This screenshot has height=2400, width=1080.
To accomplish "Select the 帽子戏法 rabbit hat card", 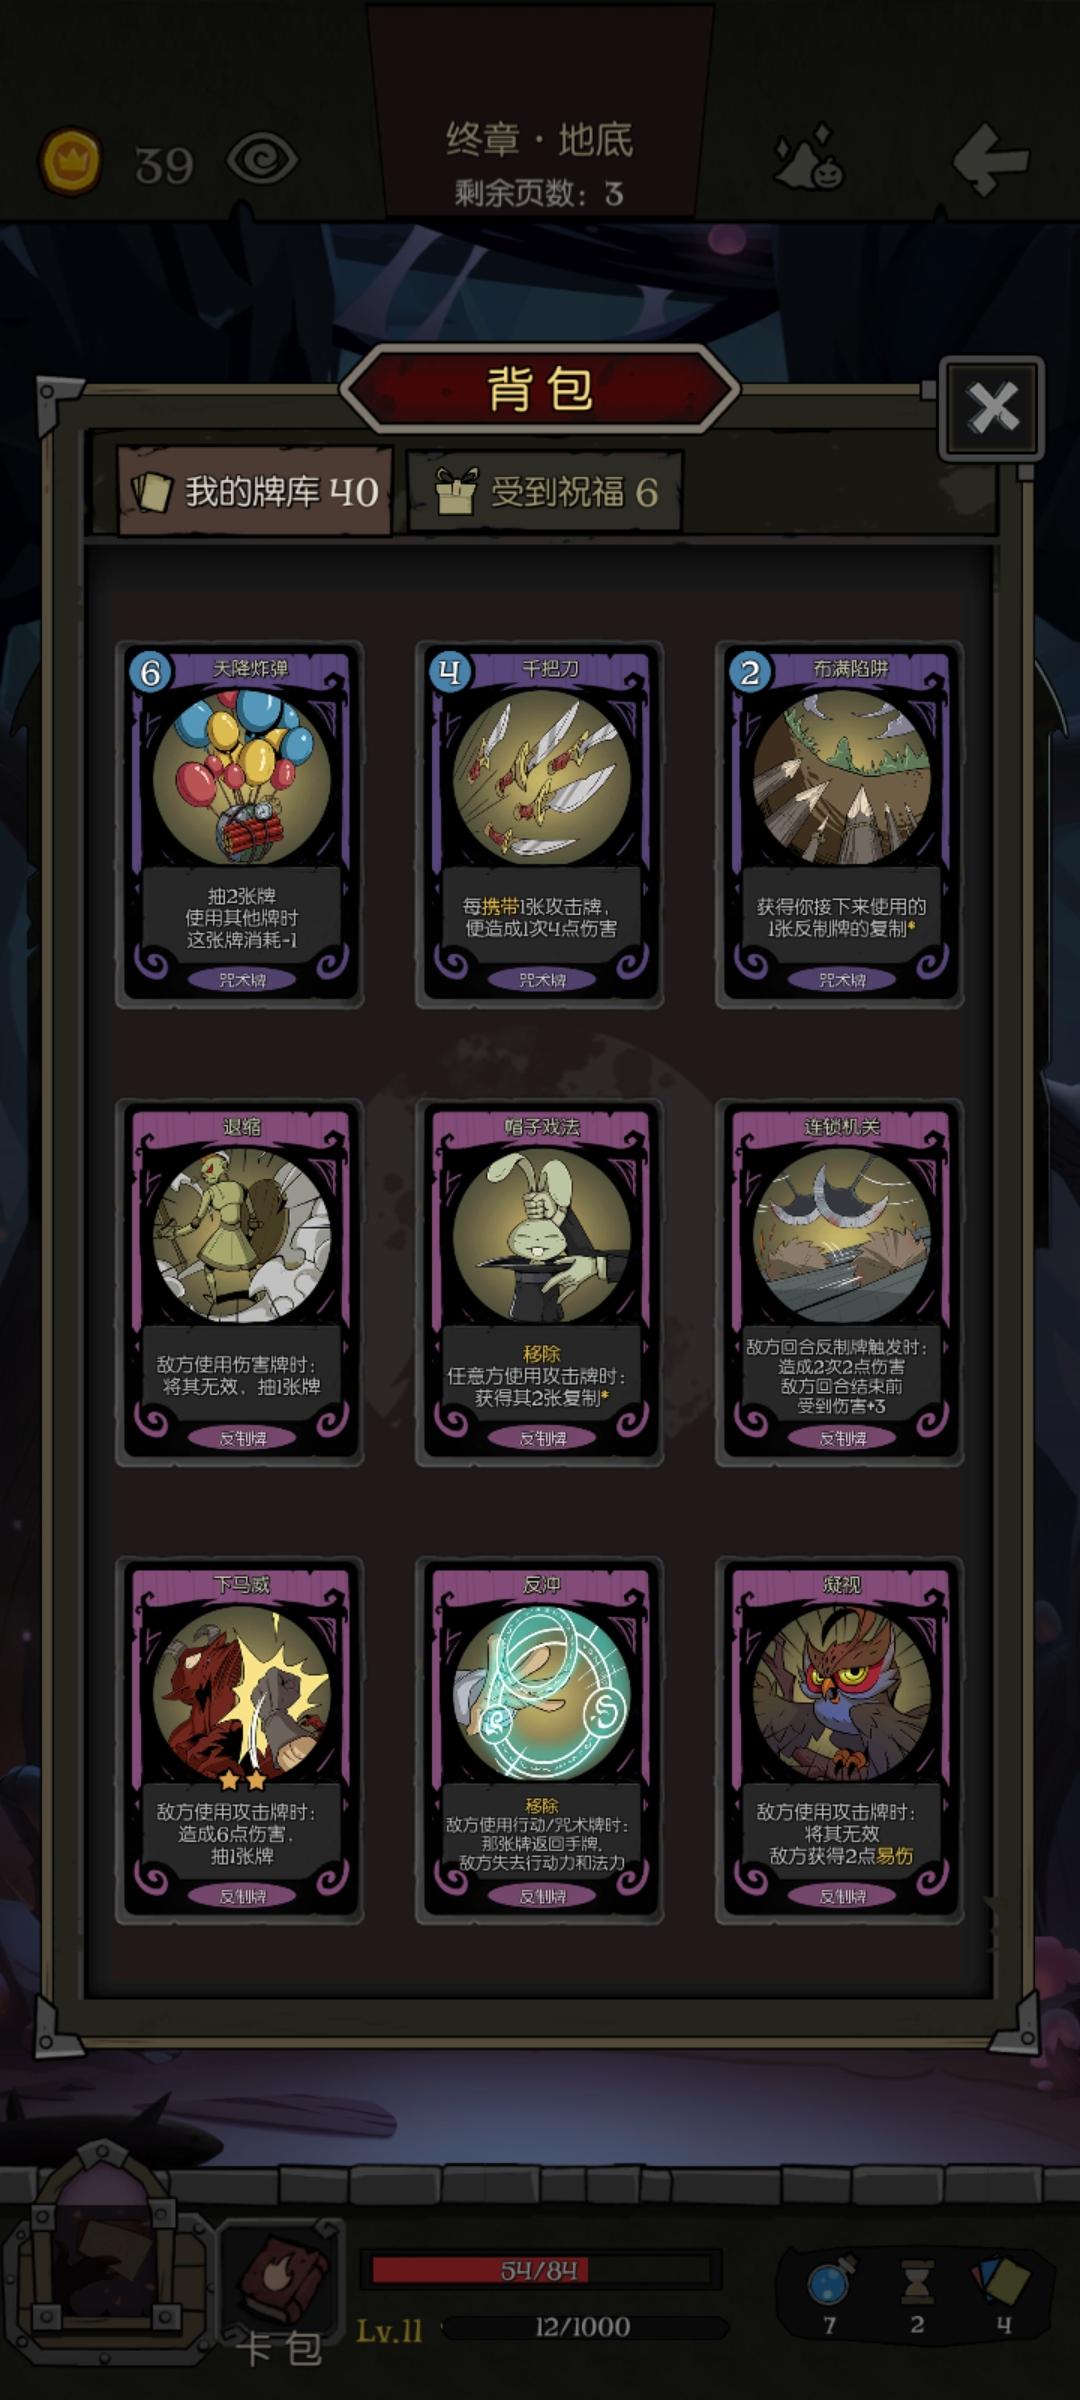I will [x=540, y=1282].
